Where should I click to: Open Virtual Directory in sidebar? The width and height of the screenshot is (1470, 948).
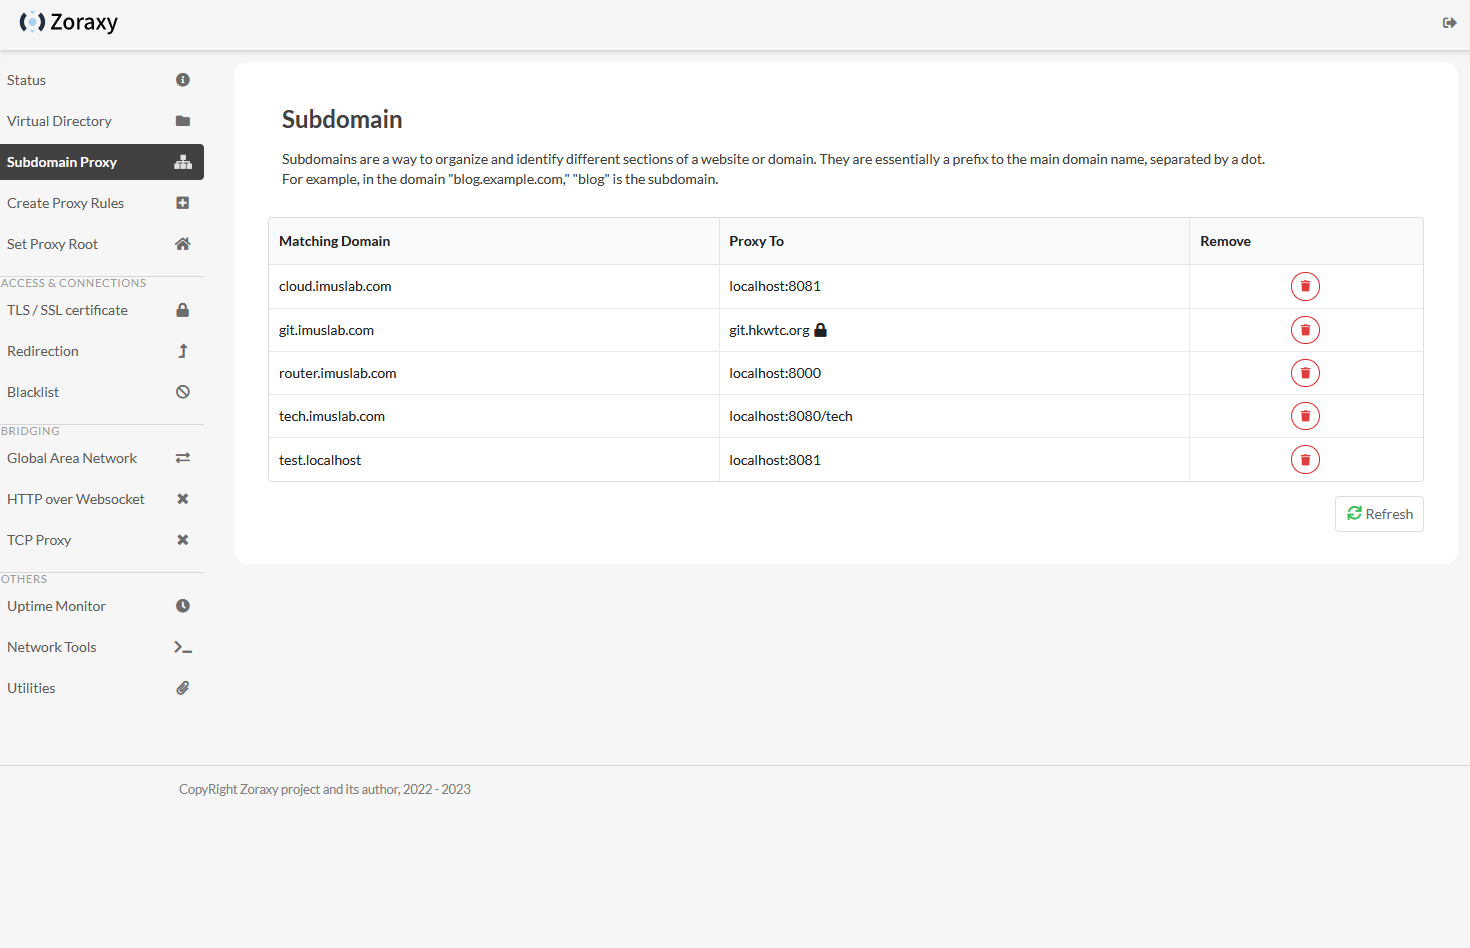pos(101,121)
